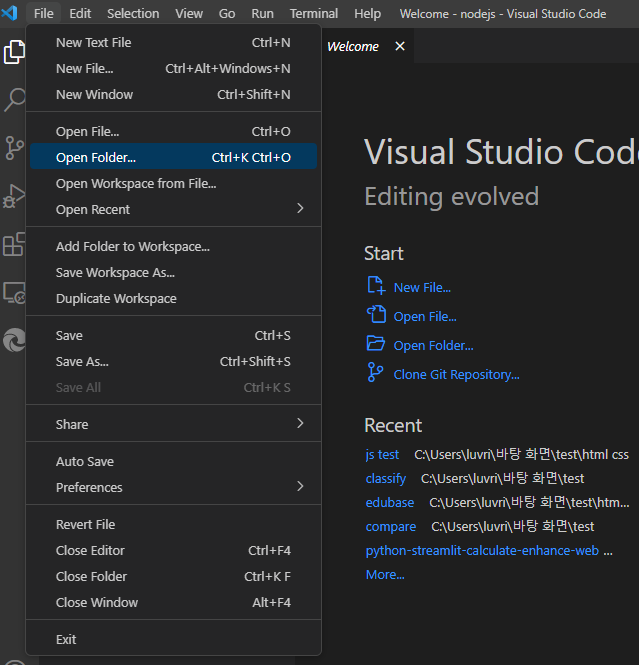Screen dimensions: 639x665
Task: Choose Exit from the File menu
Action: tap(173, 640)
